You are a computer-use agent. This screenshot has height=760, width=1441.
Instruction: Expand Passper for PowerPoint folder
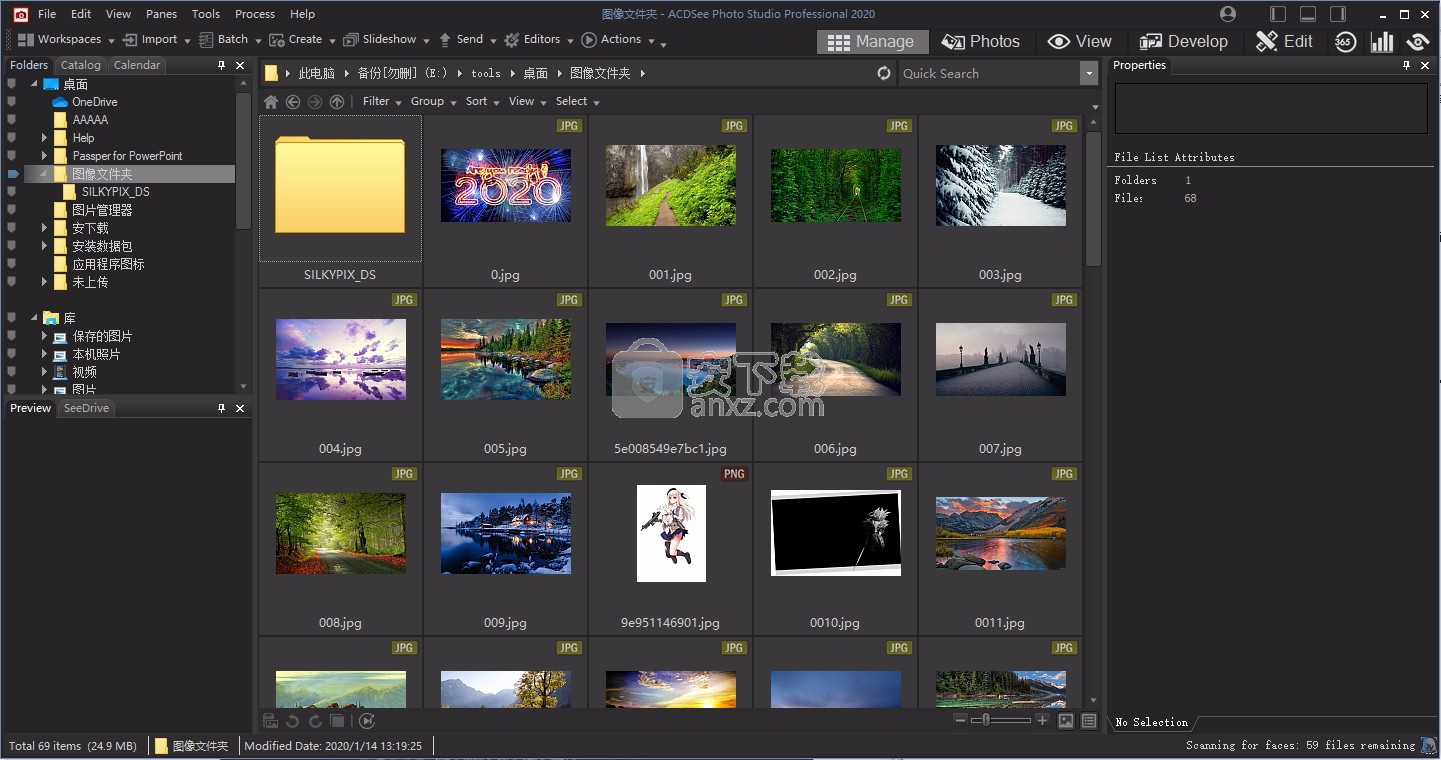point(44,156)
